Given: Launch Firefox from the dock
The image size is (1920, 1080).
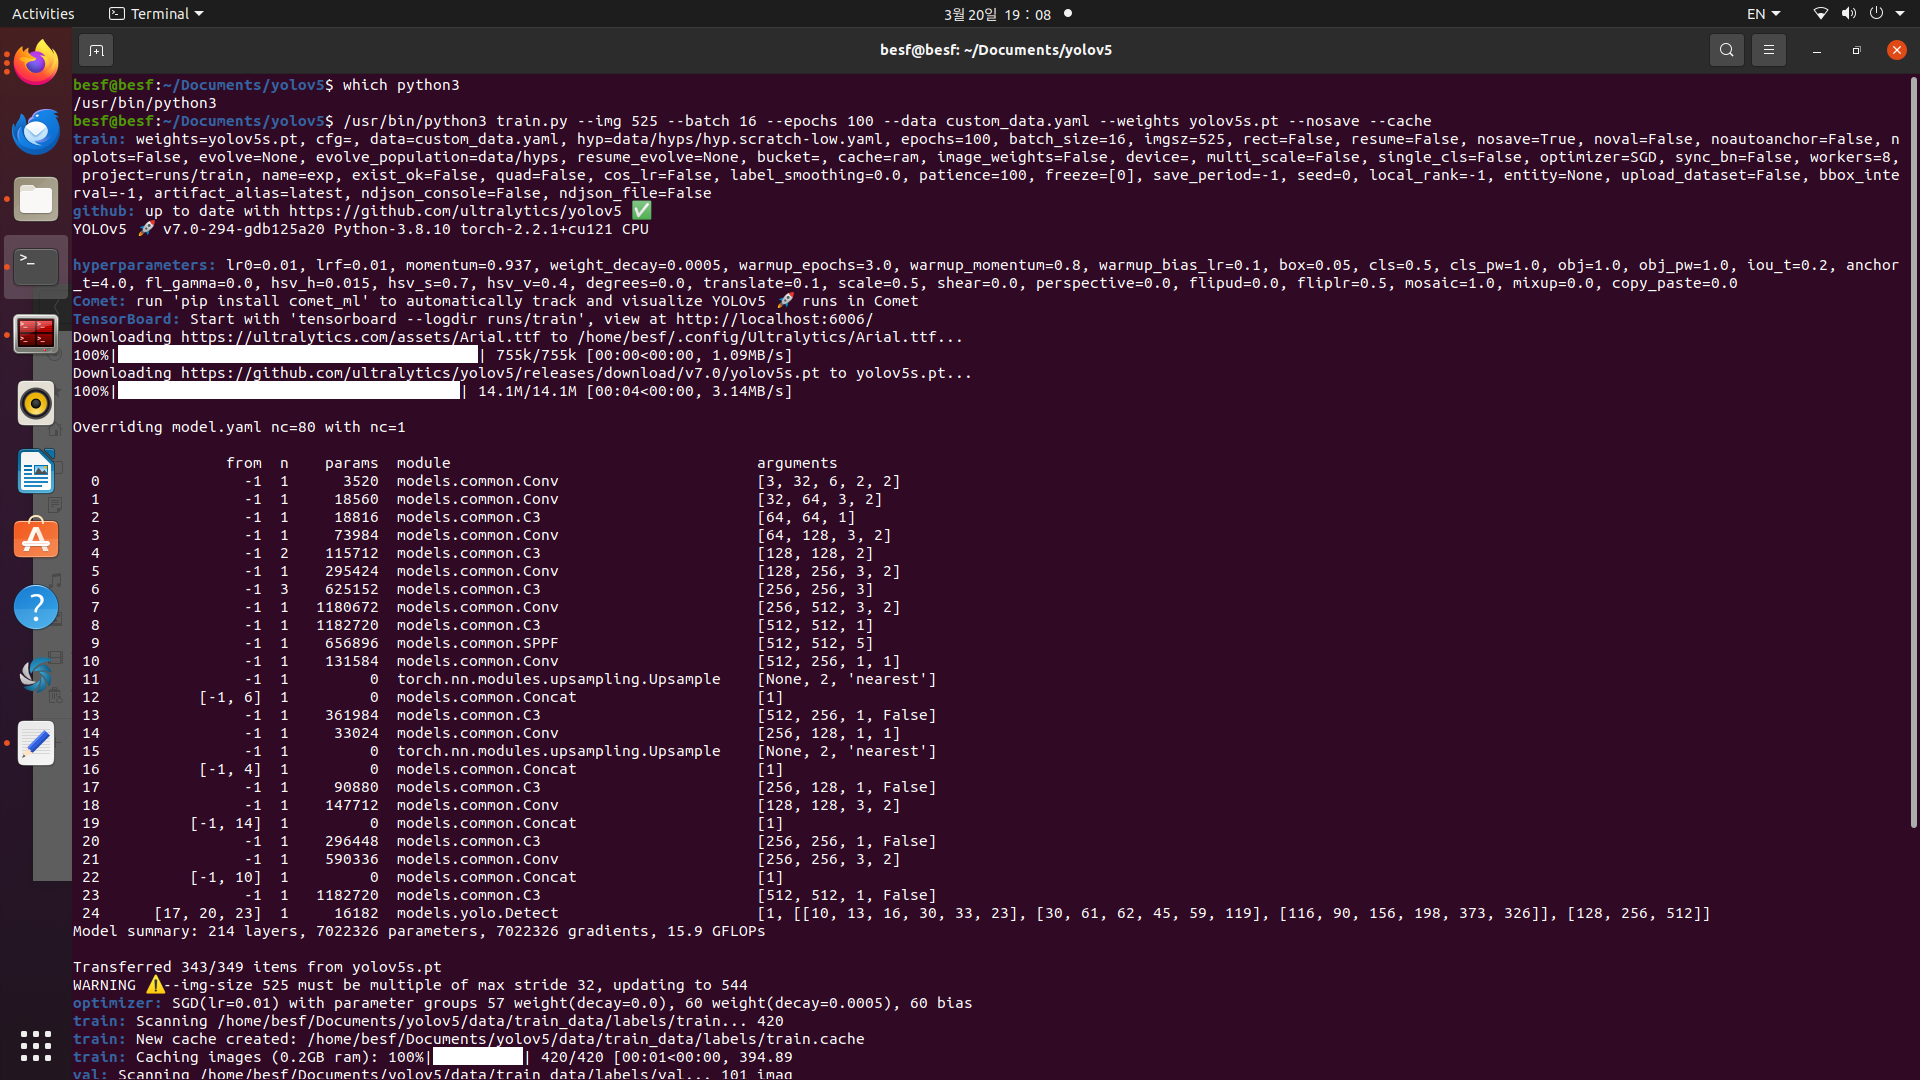Looking at the screenshot, I should point(36,64).
